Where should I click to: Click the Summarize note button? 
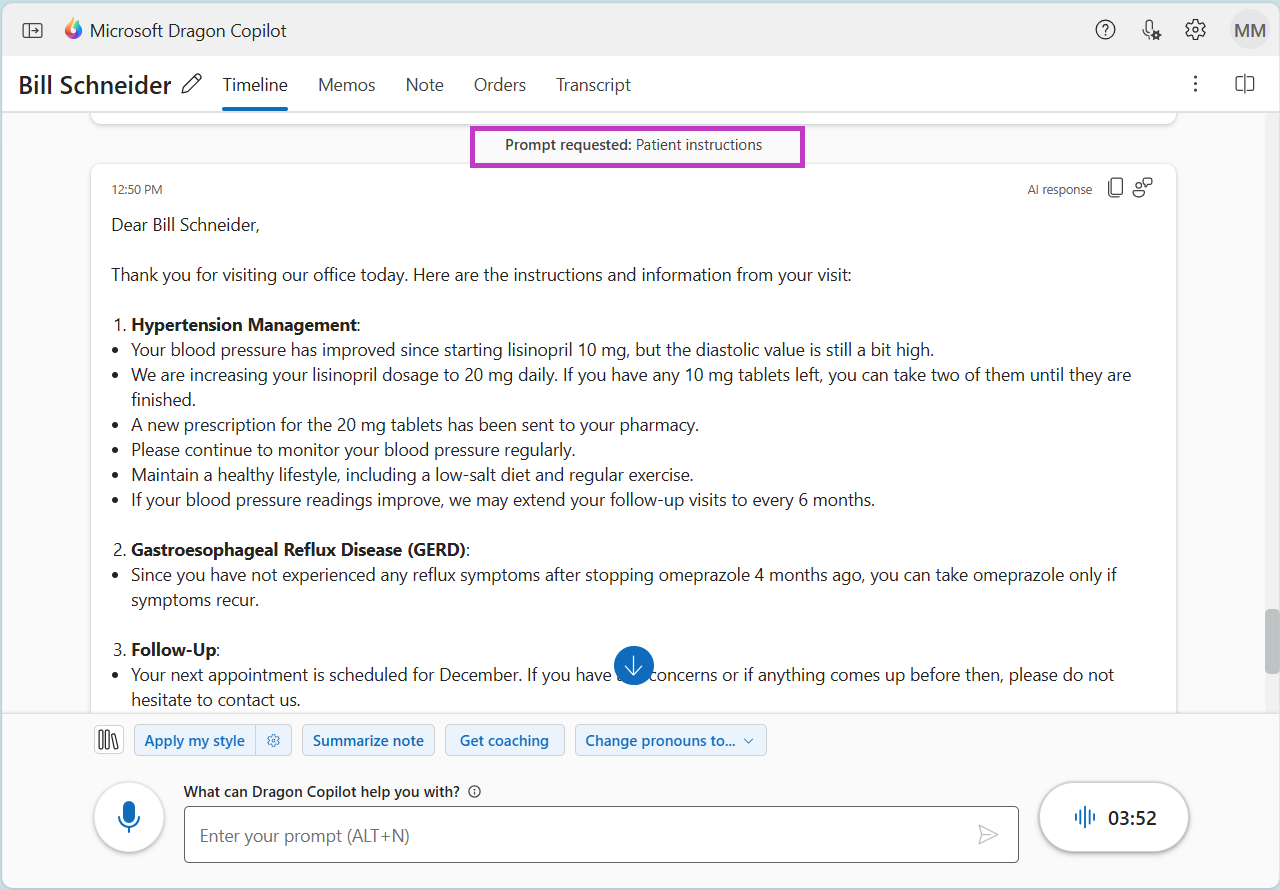click(x=368, y=740)
